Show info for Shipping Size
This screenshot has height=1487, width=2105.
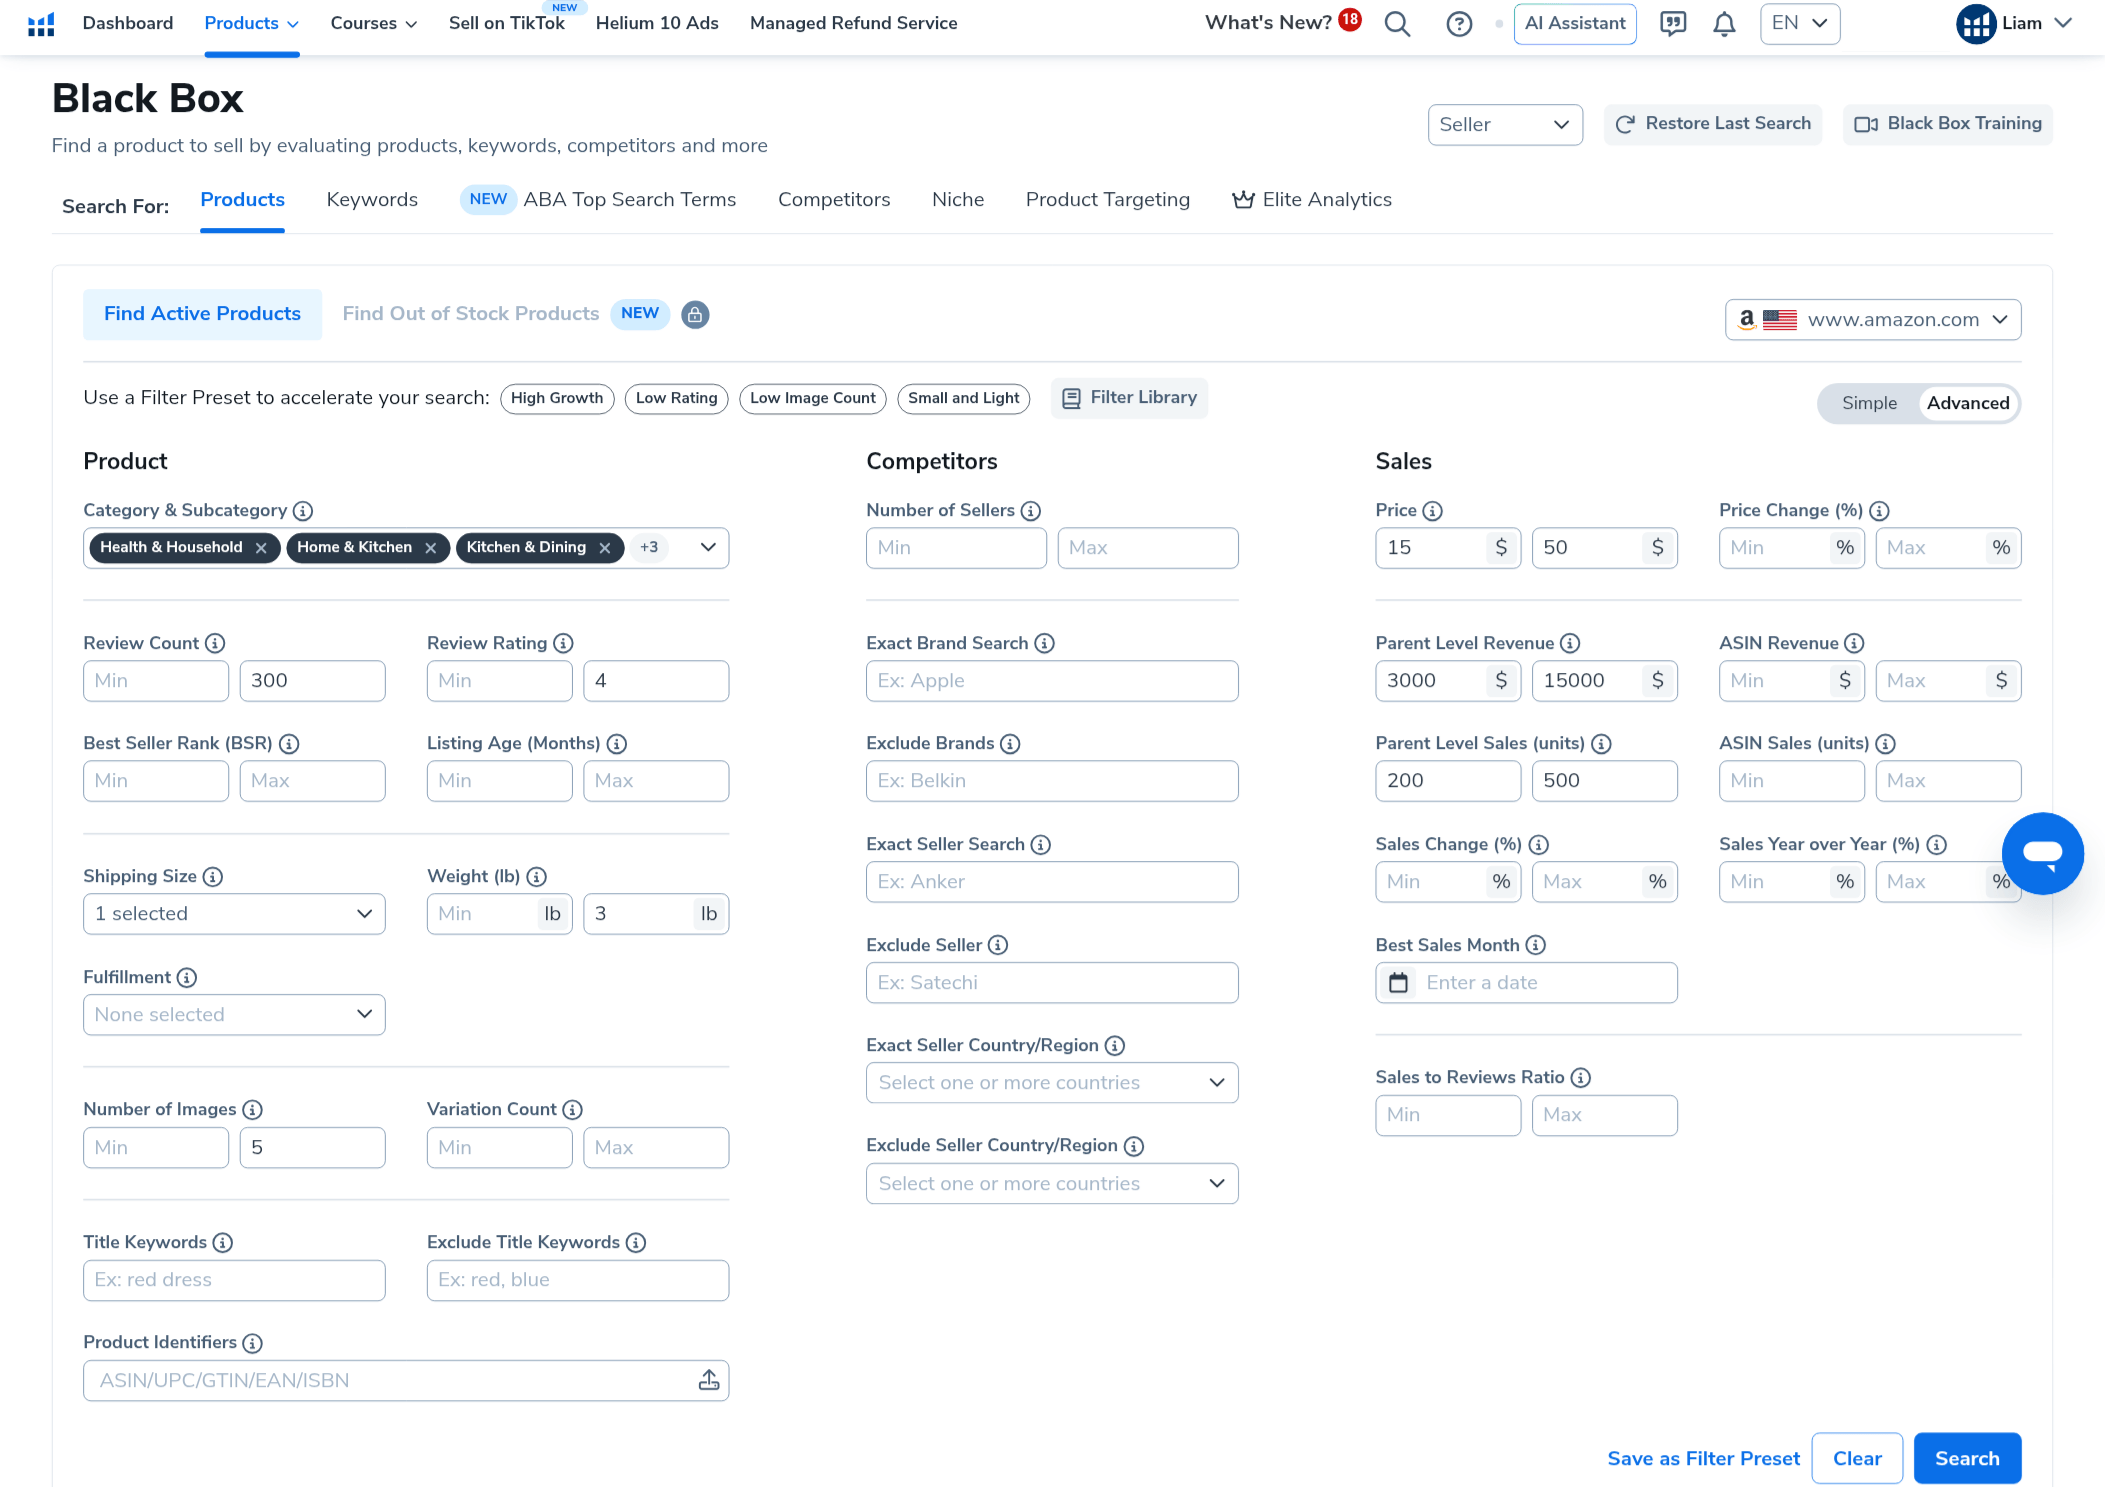point(213,877)
